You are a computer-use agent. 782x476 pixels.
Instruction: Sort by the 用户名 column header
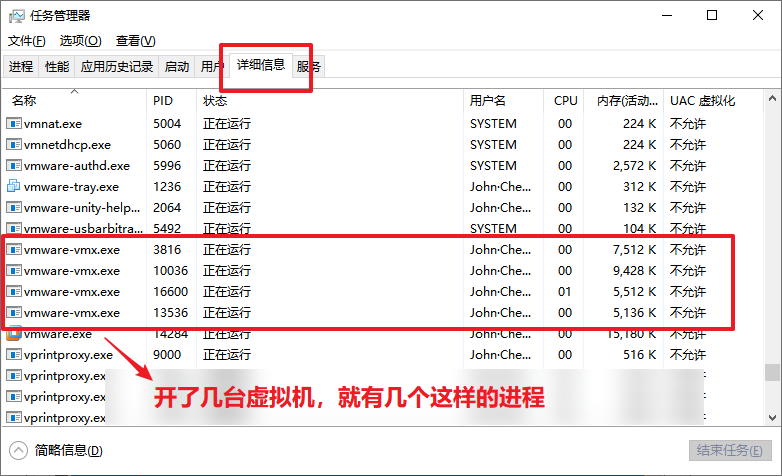tap(503, 101)
